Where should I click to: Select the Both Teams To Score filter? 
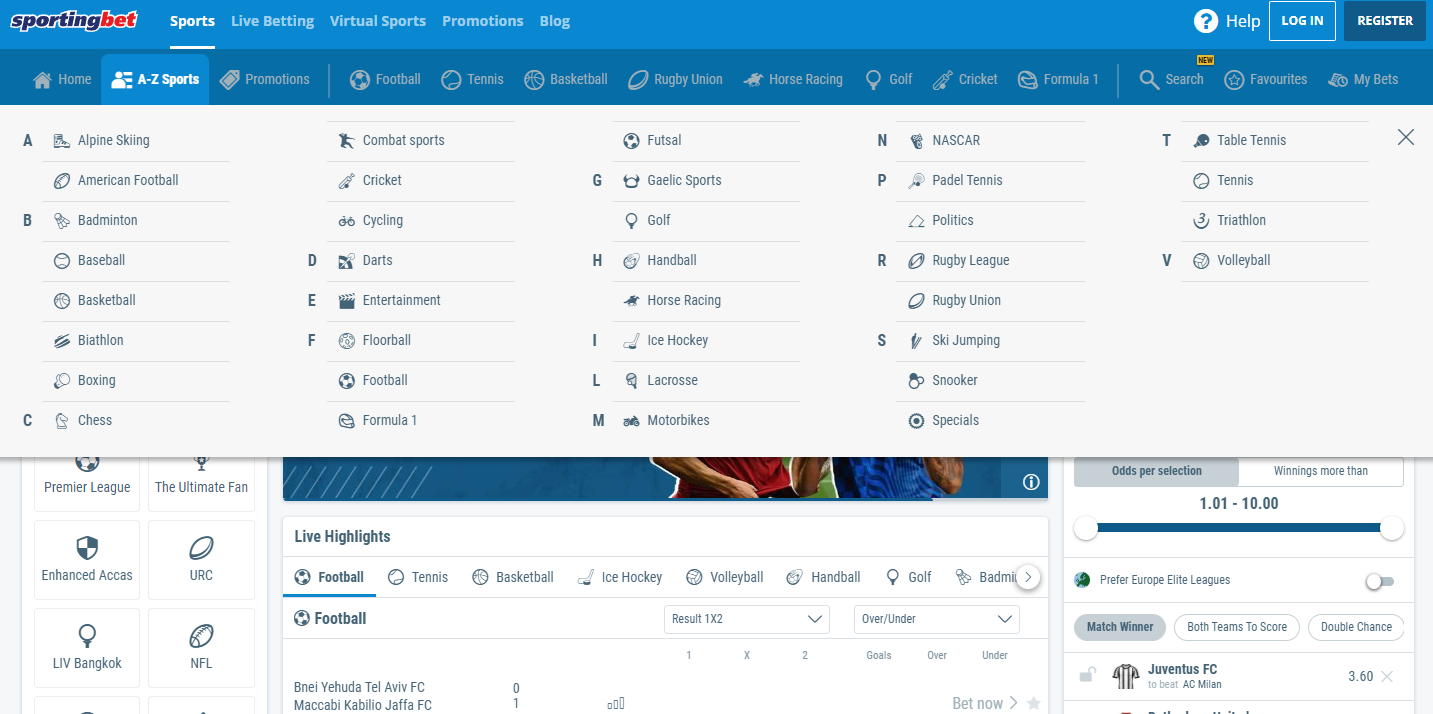click(x=1236, y=627)
